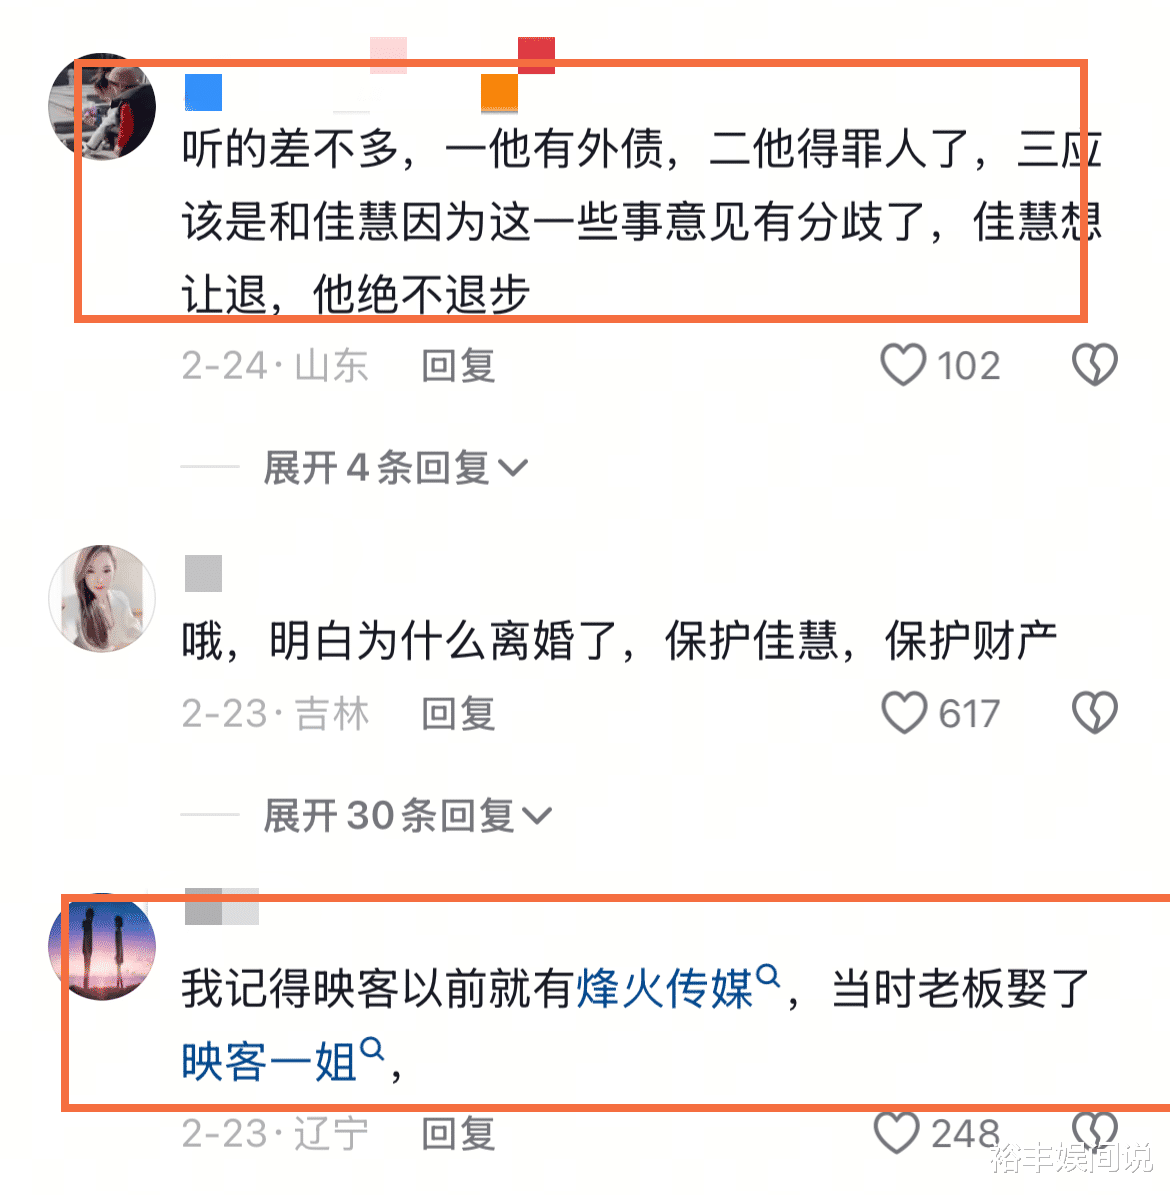This screenshot has width=1170, height=1195.
Task: Tap the search icon after 烽火传媒
Action: pos(768,976)
